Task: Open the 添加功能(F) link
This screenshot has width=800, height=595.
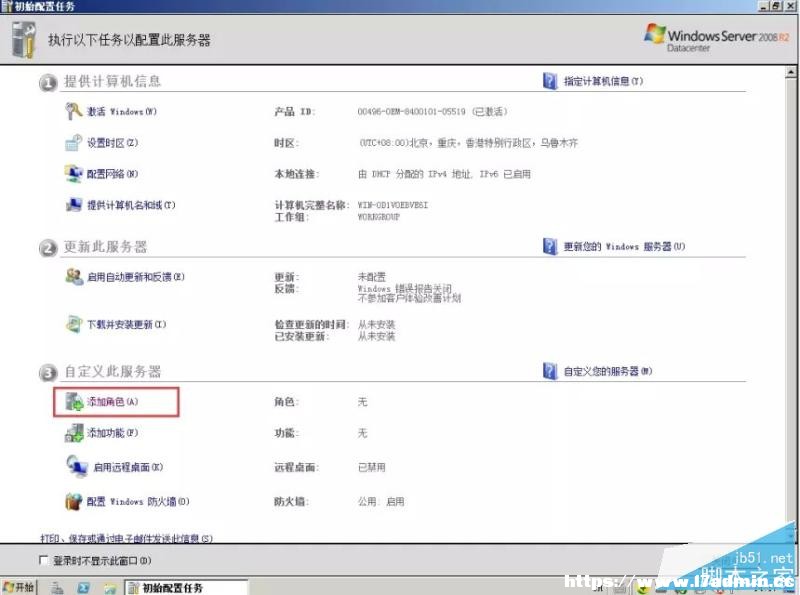Action: (112, 433)
